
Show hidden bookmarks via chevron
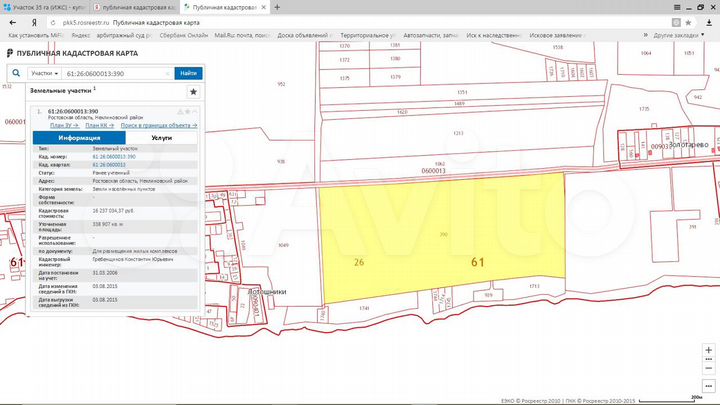click(x=644, y=34)
